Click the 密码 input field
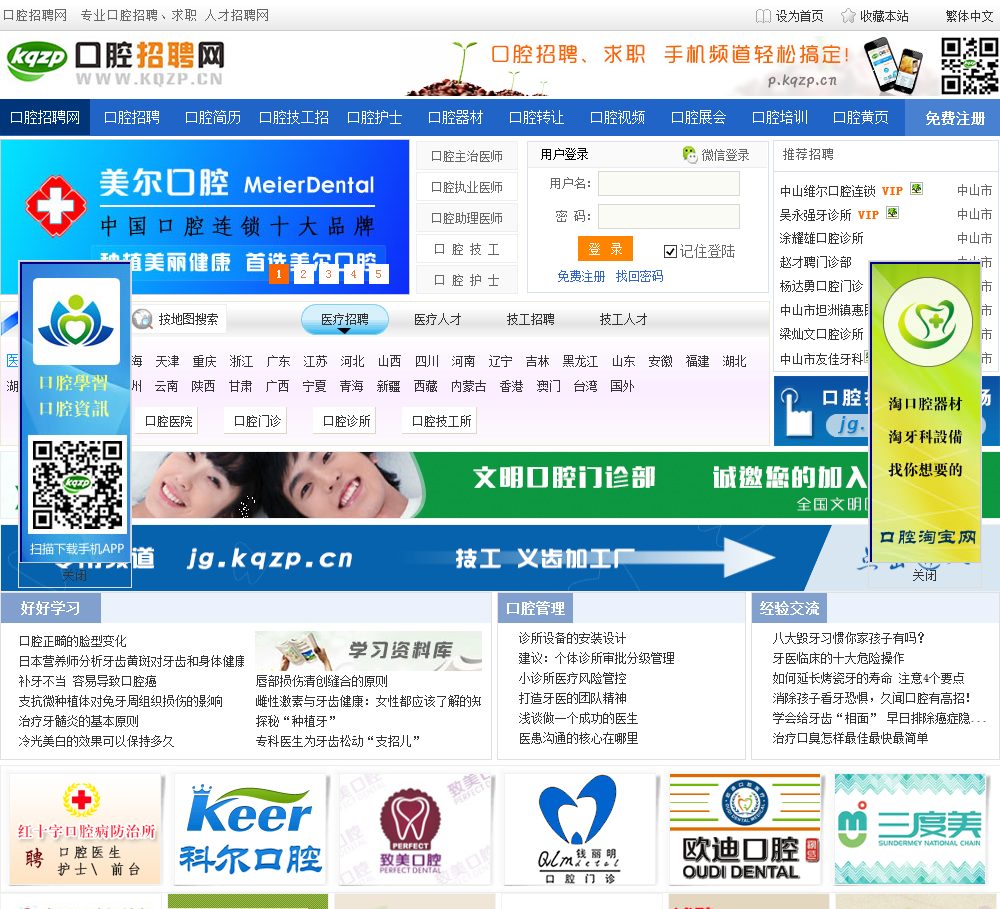 (x=668, y=216)
